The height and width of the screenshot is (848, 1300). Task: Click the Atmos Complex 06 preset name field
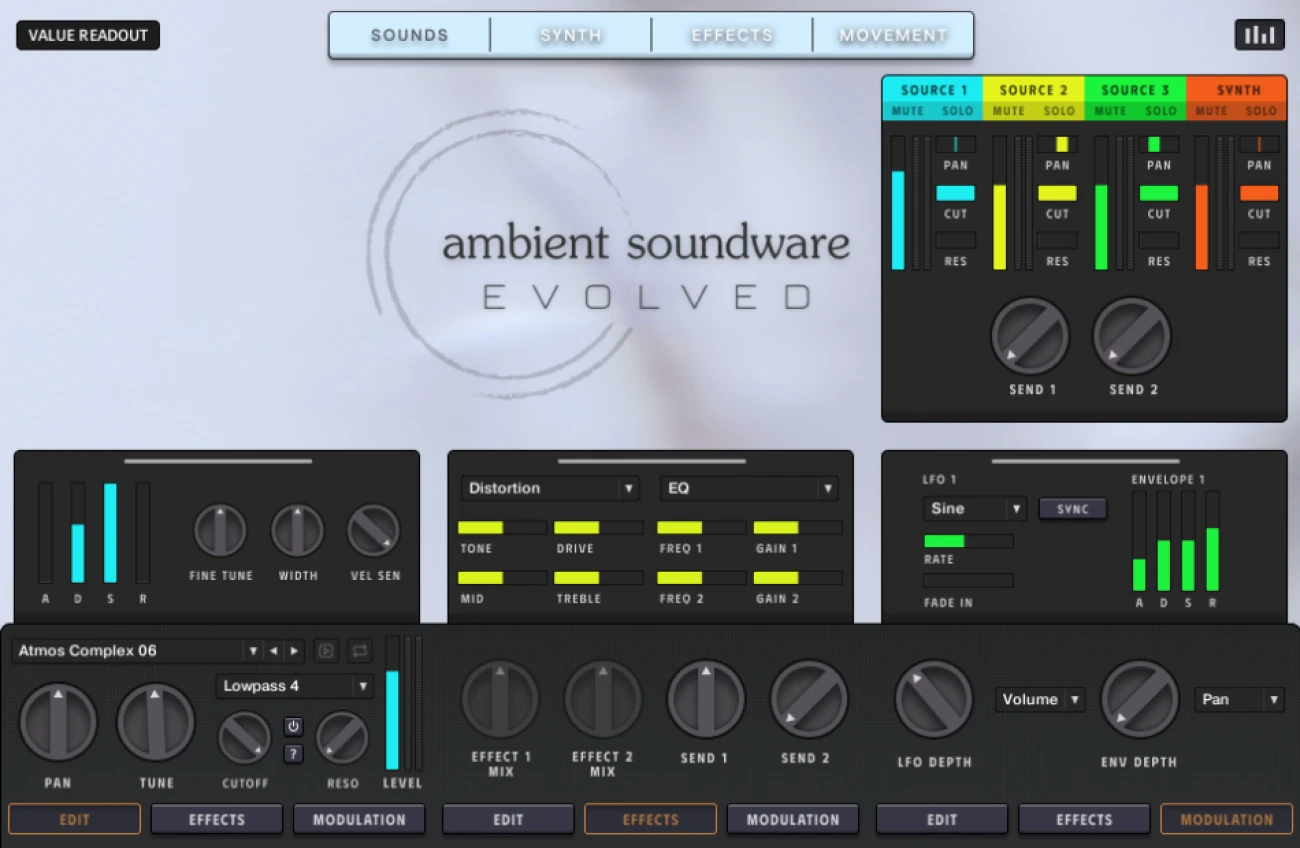[120, 650]
